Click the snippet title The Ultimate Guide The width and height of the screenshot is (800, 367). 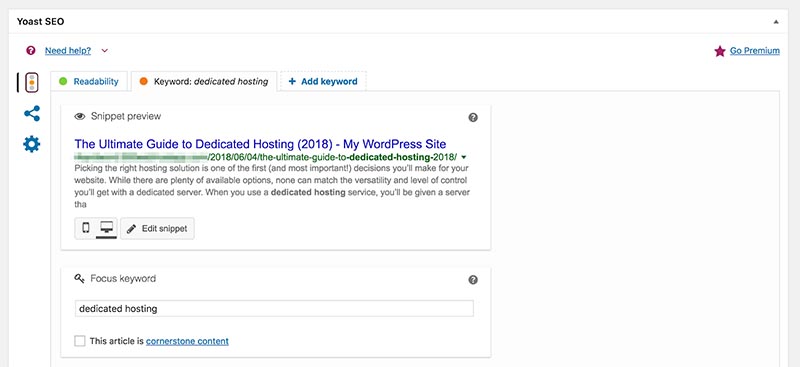tap(260, 144)
